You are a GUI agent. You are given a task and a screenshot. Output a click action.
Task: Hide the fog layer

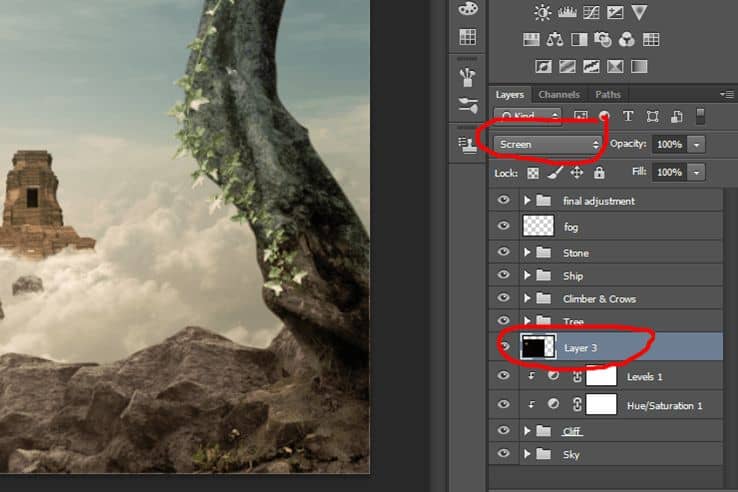tap(504, 226)
